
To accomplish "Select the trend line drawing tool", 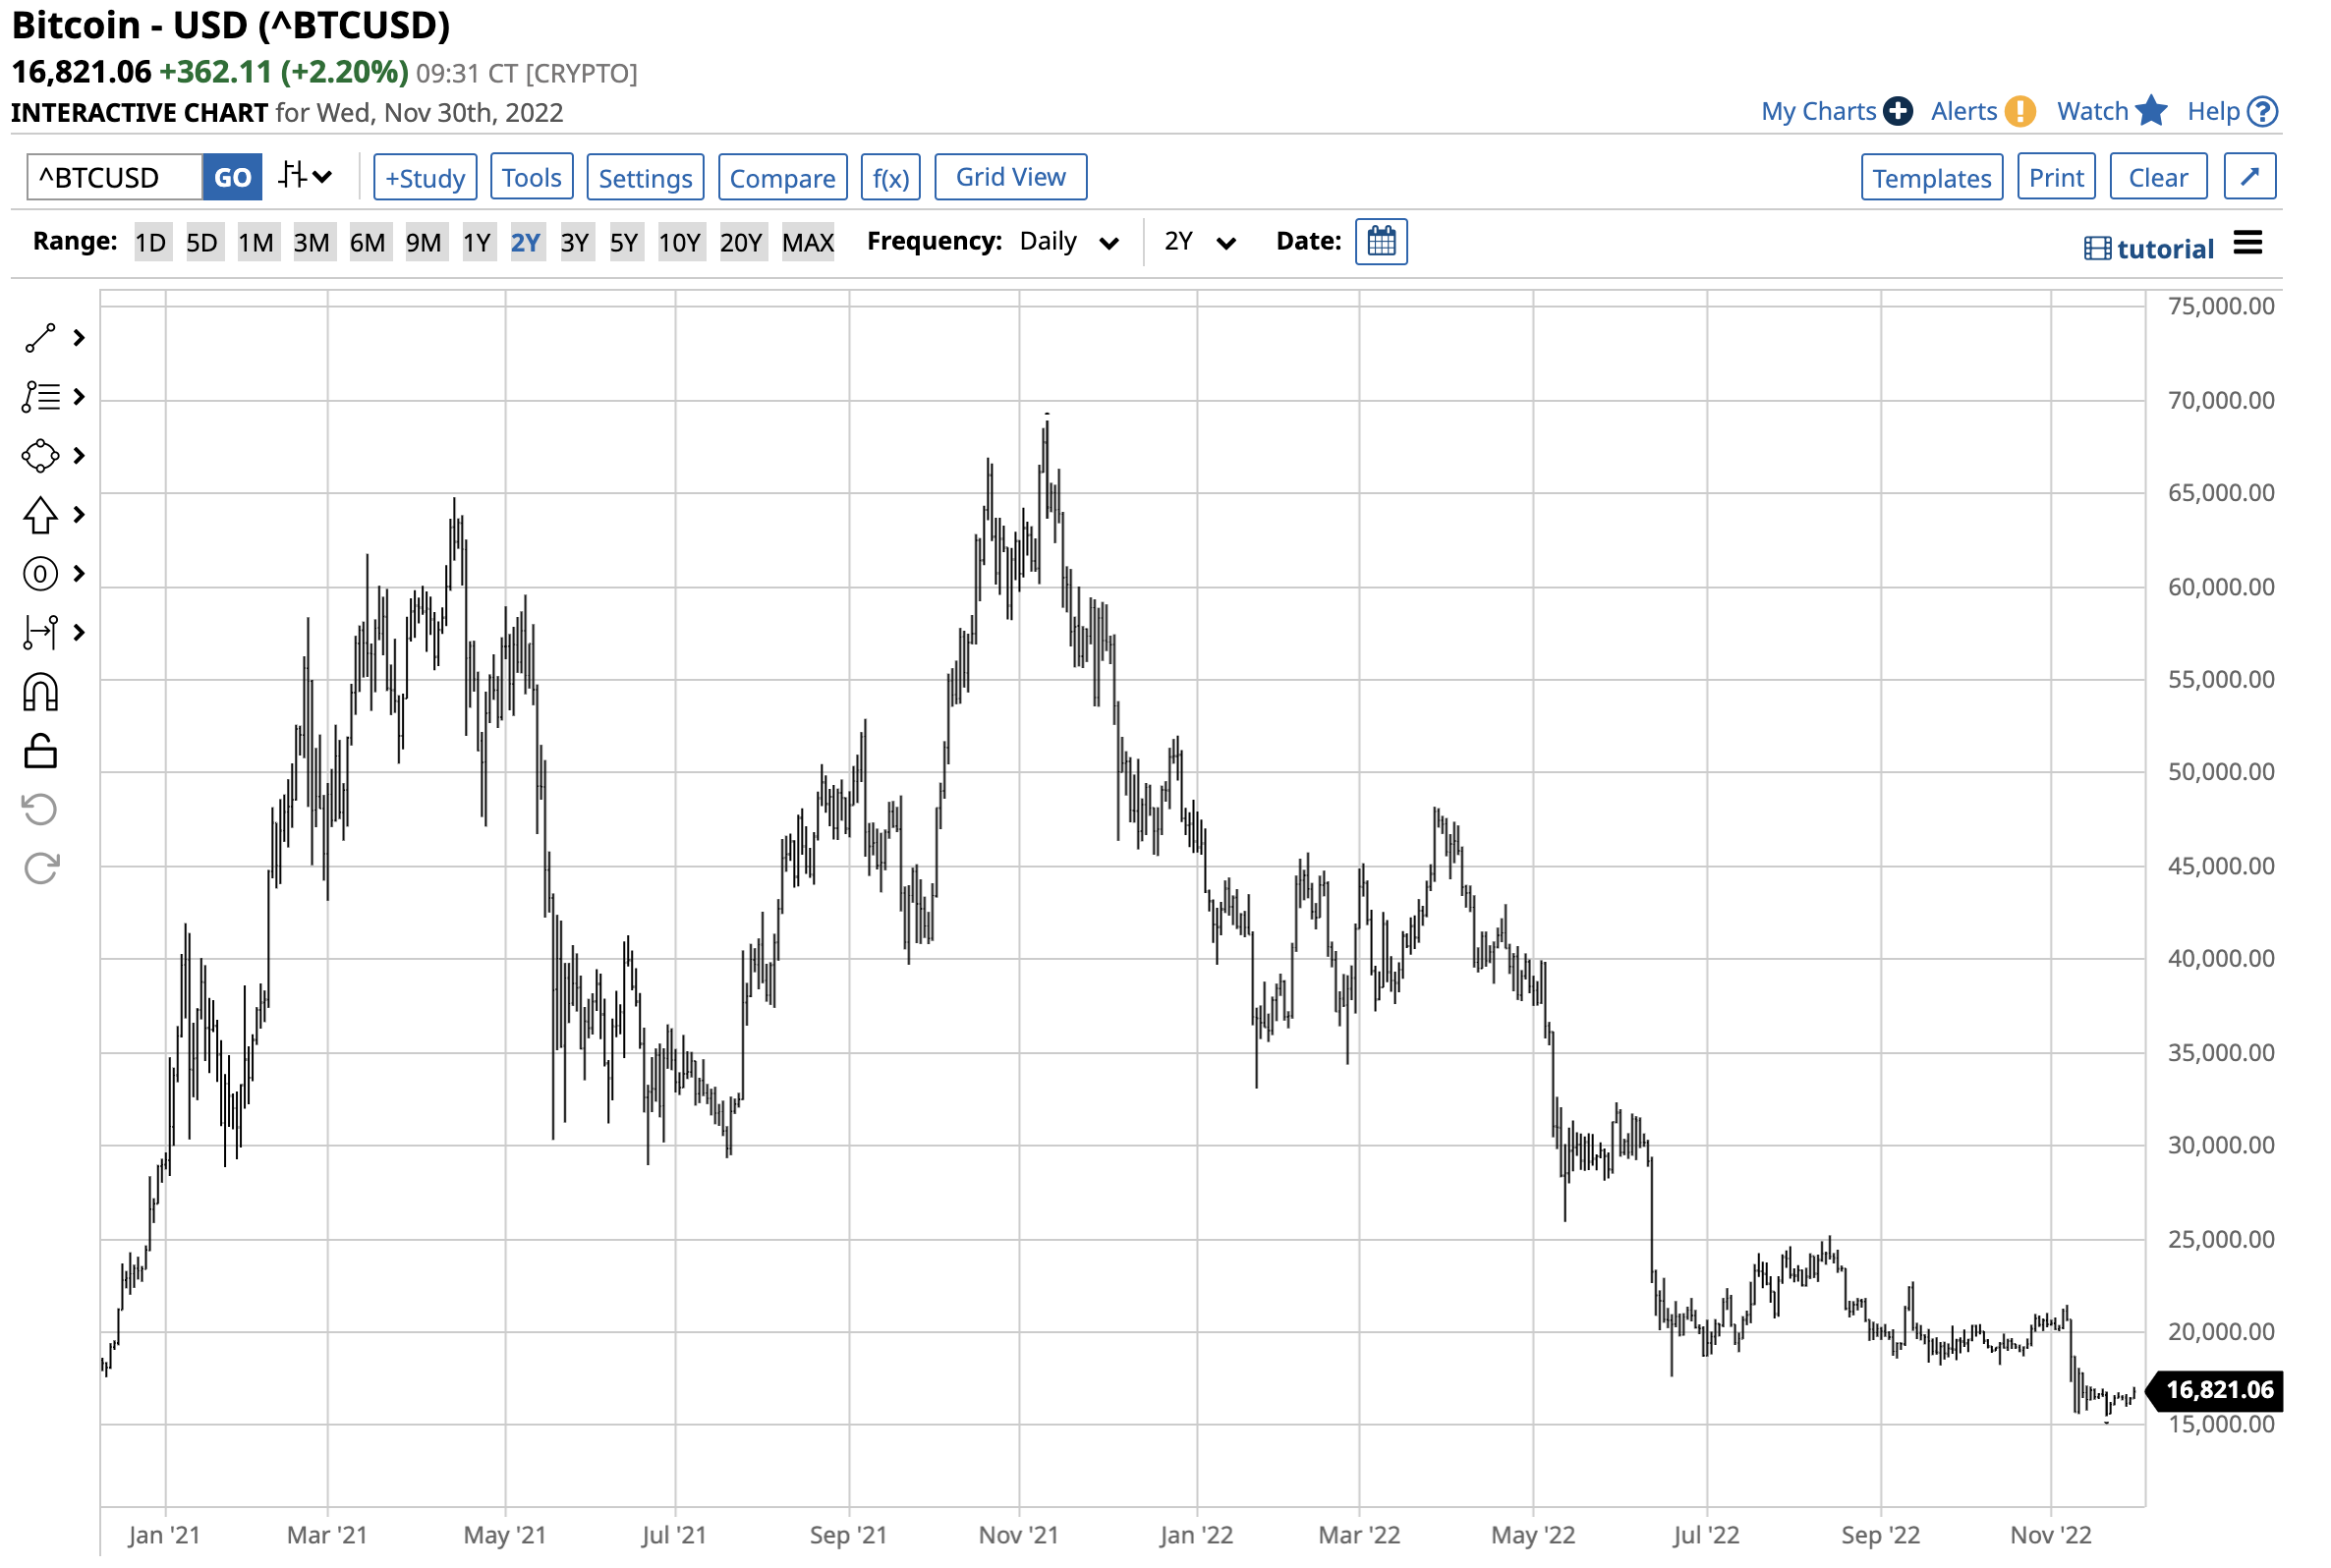I will (x=40, y=339).
